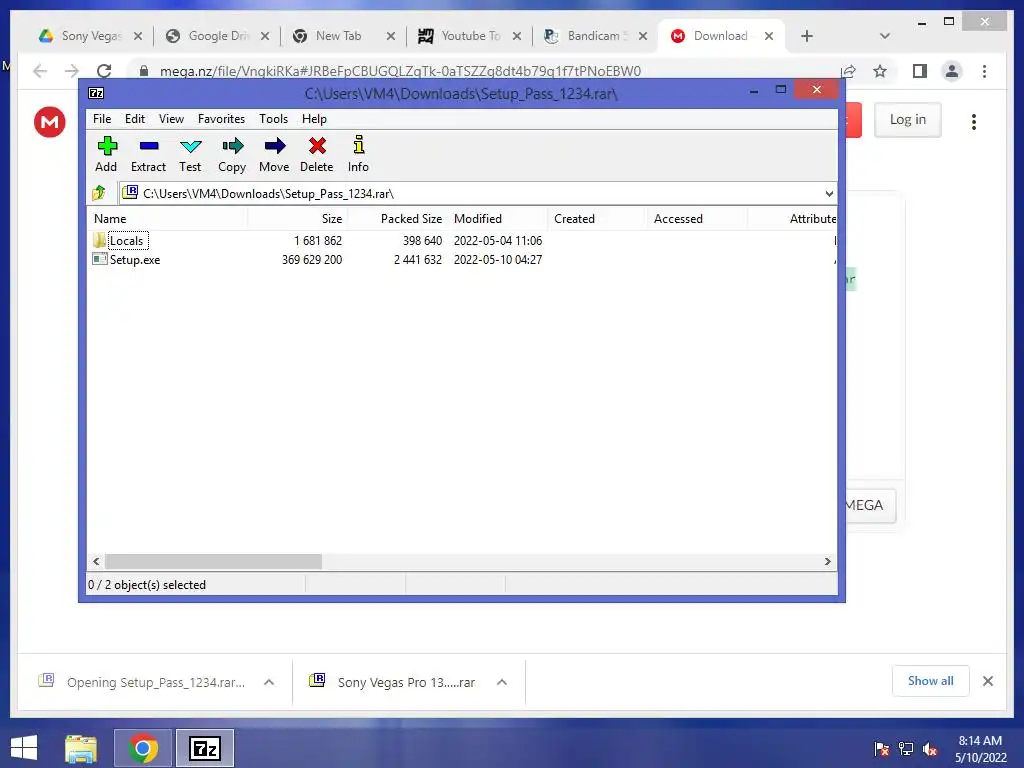Screen dimensions: 1024x768
Task: Click the scroll right arrow in file list
Action: (827, 562)
